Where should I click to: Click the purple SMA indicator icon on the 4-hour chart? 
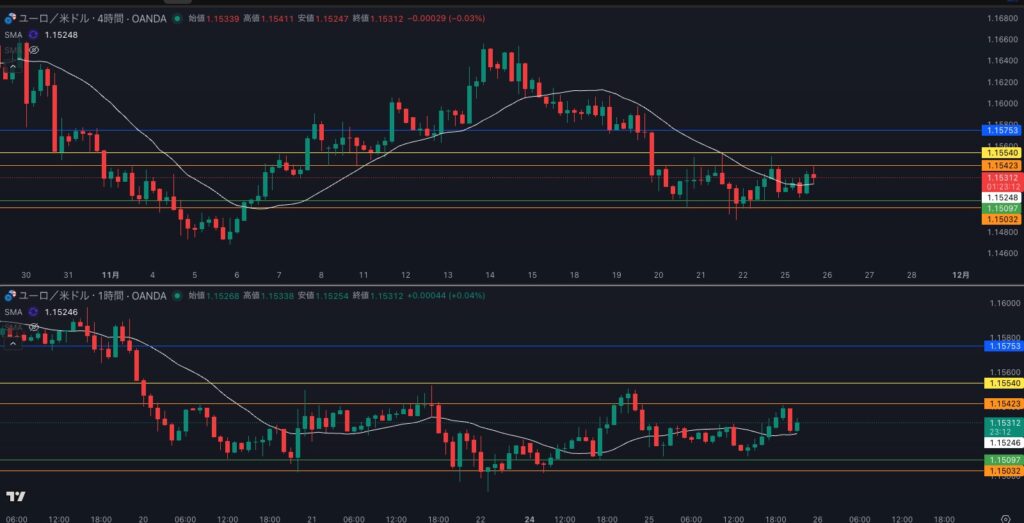(33, 34)
